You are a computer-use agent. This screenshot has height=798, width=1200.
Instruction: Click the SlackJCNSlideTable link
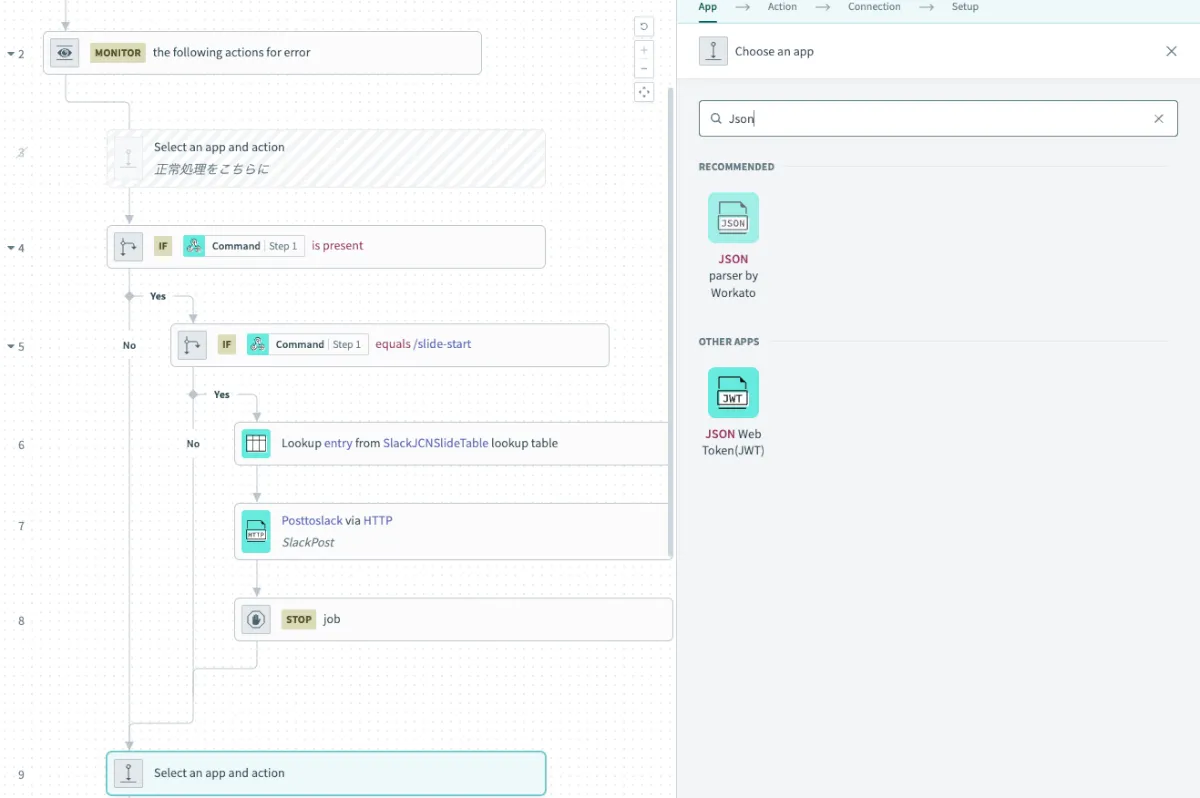[x=436, y=443]
